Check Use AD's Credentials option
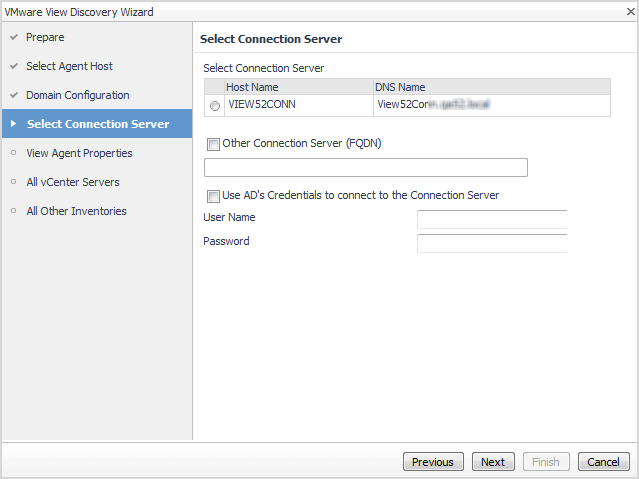The height and width of the screenshot is (479, 639). click(213, 196)
